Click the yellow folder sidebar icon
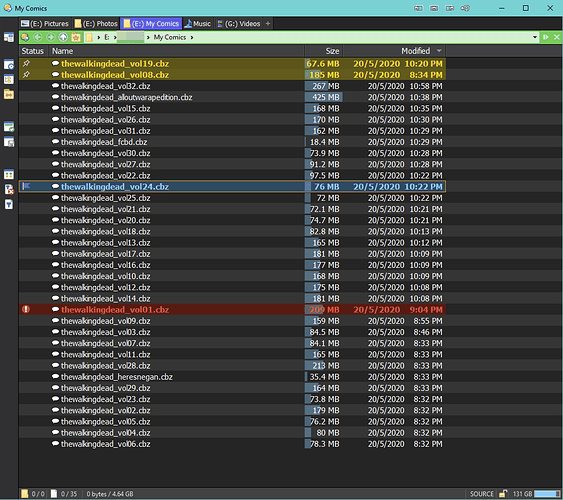Screen dimensions: 563x500 tap(9, 94)
